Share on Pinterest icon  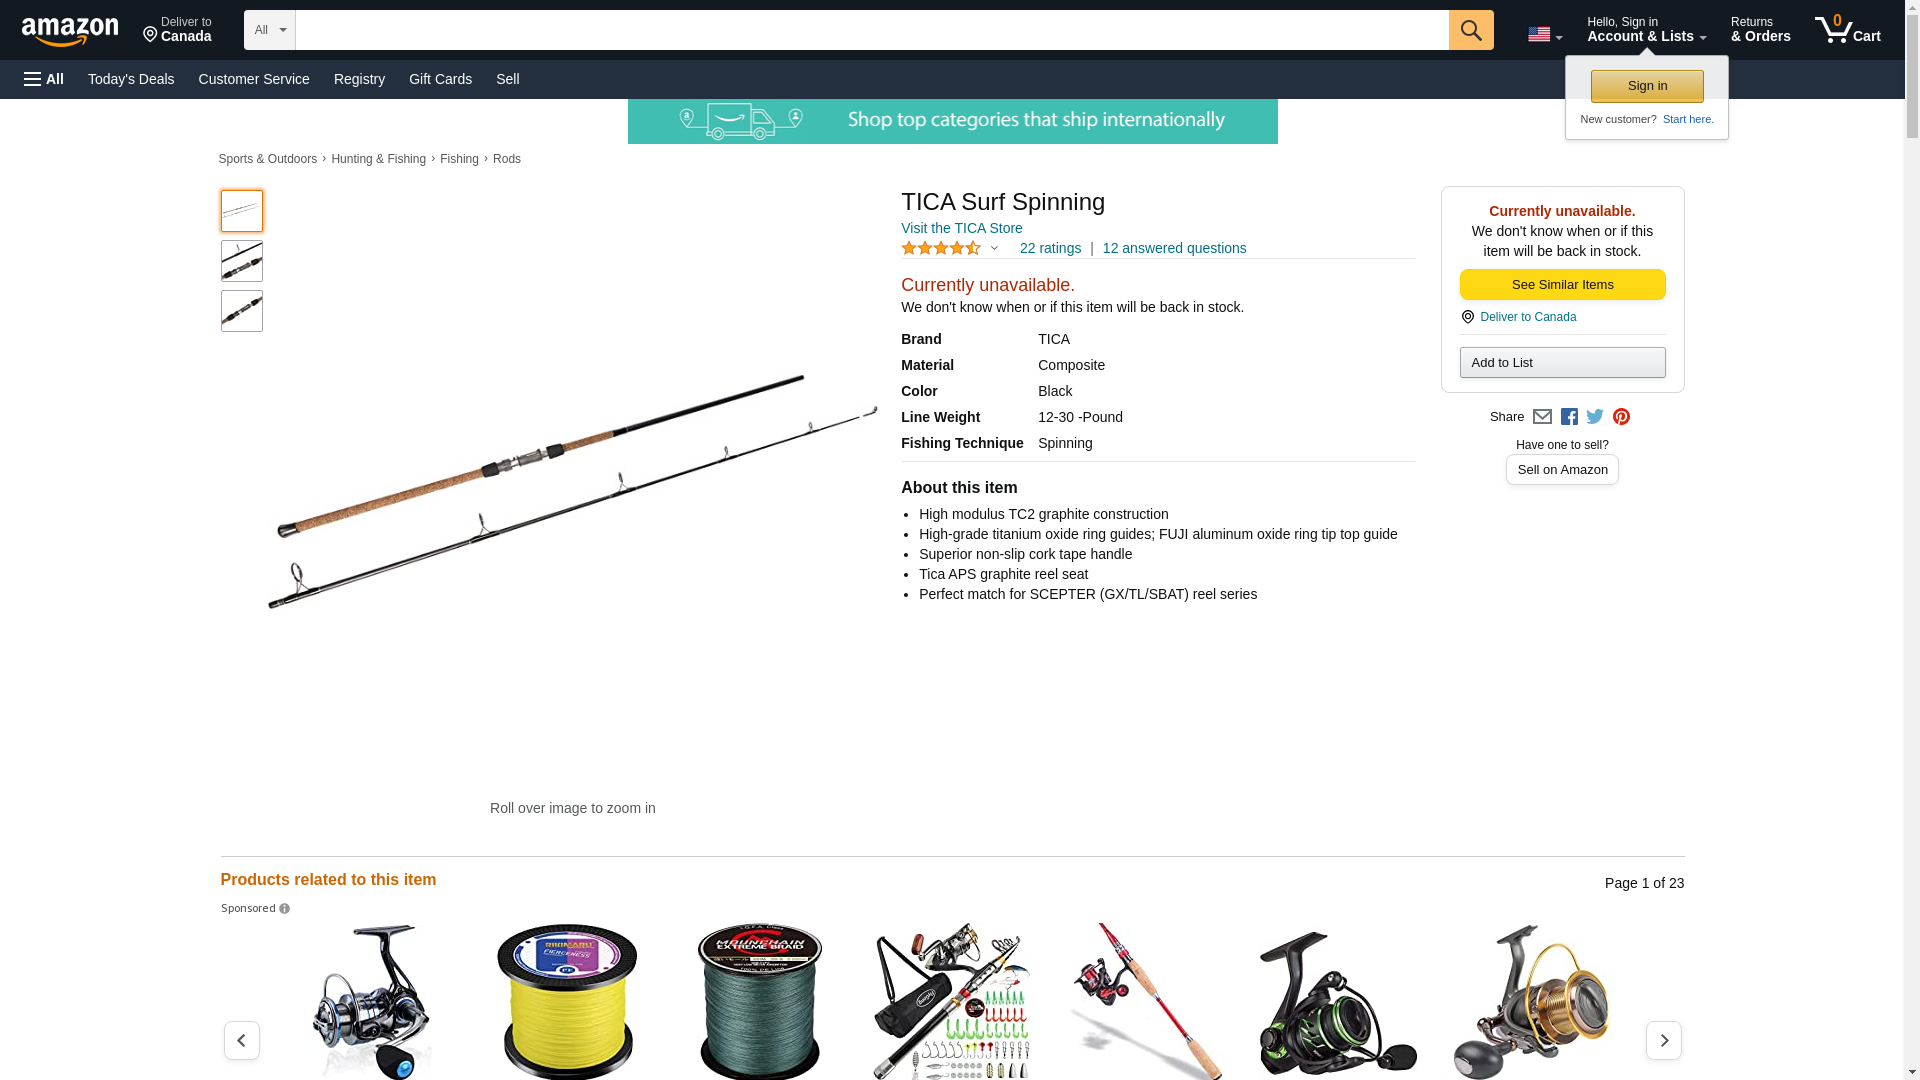(1621, 417)
